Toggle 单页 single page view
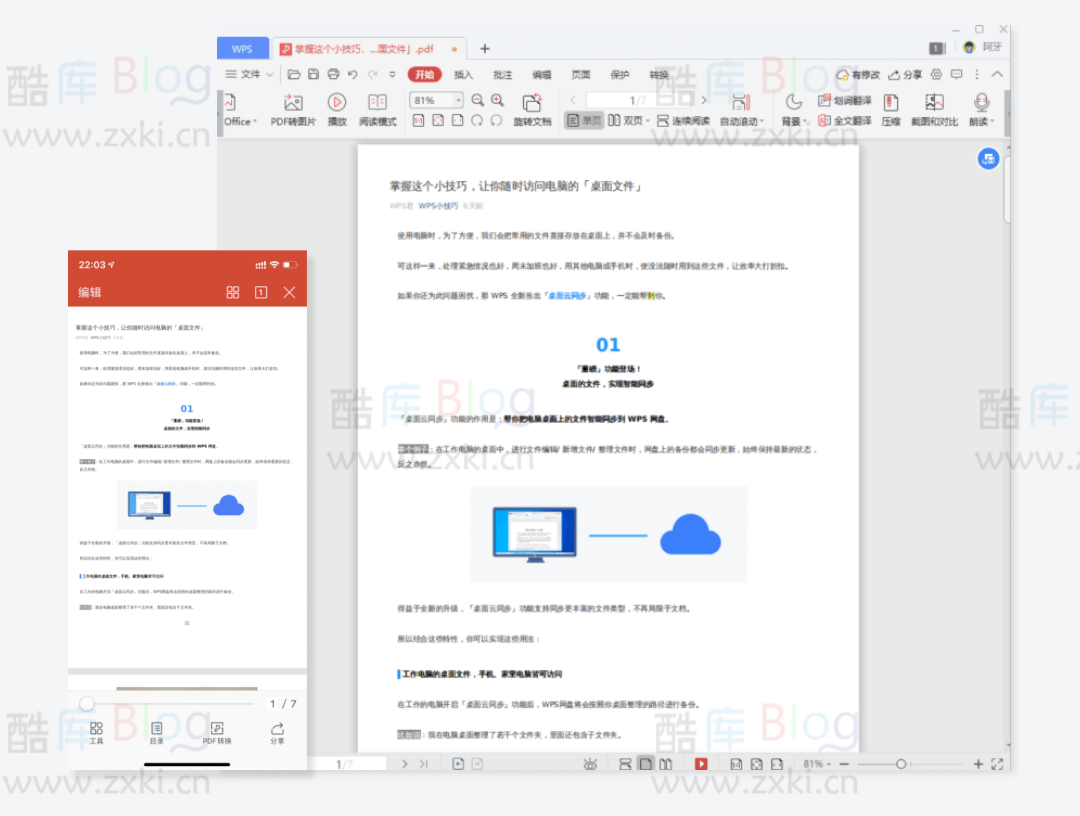The height and width of the screenshot is (816, 1080). pos(584,121)
